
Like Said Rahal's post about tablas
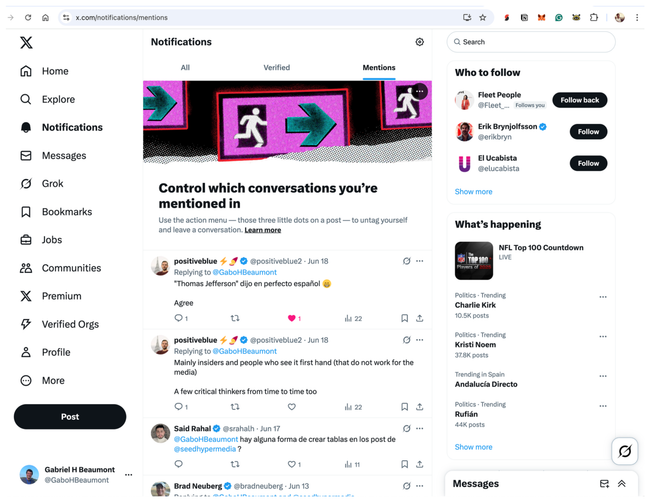point(292,464)
